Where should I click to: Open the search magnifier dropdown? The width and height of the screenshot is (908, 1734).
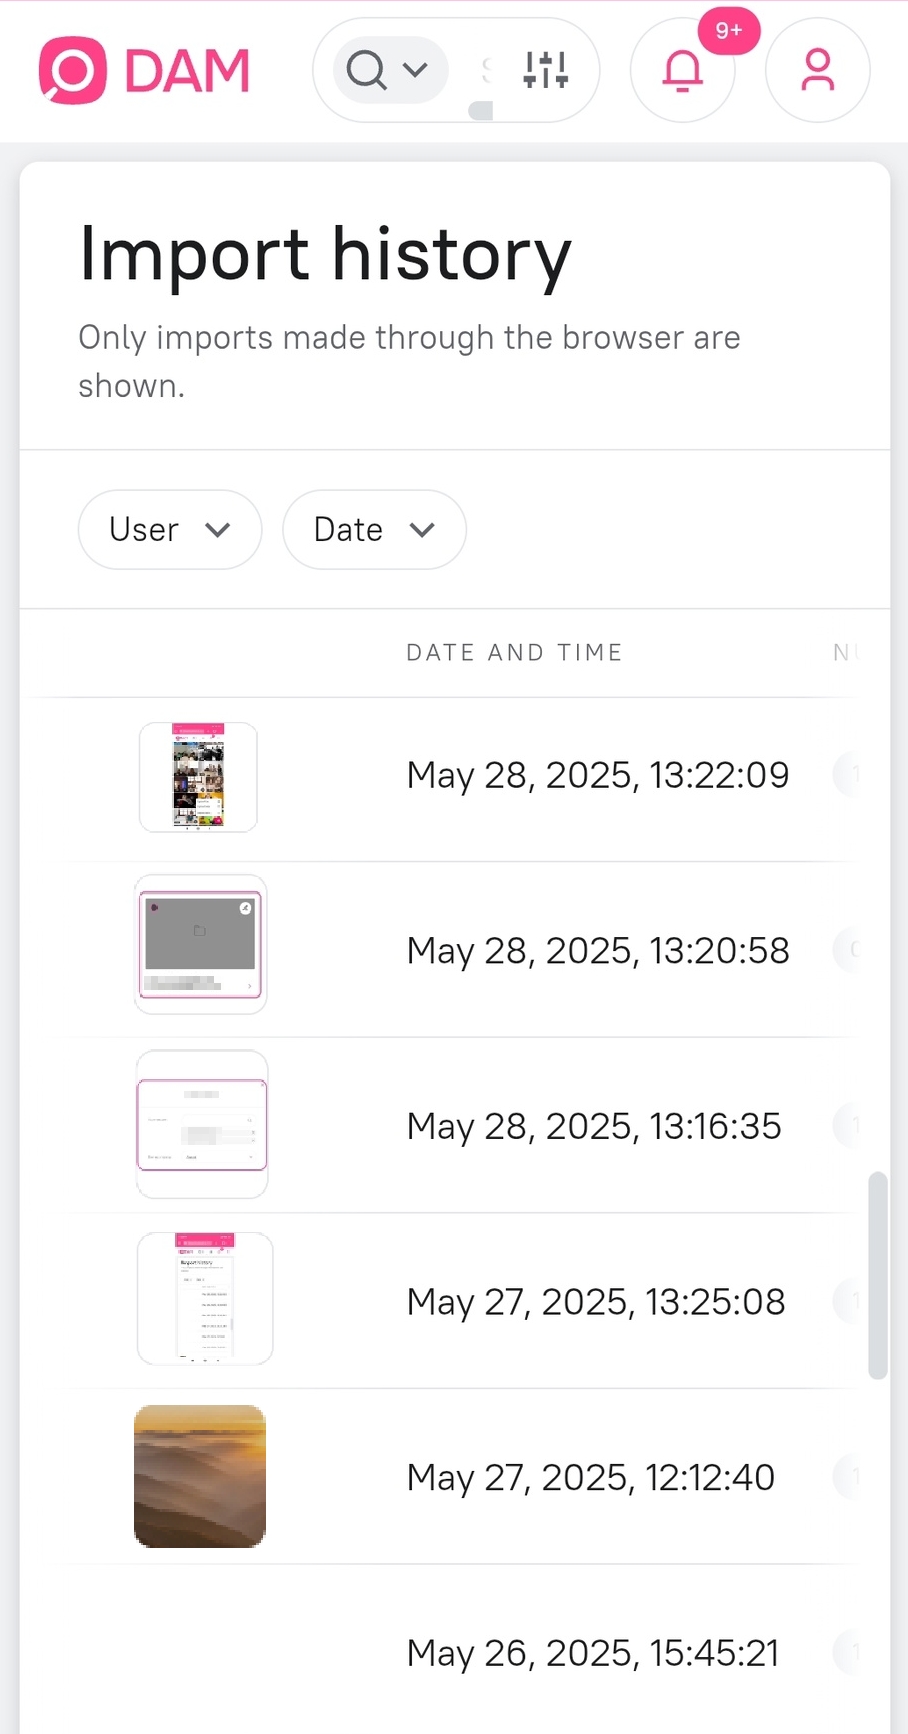point(389,70)
